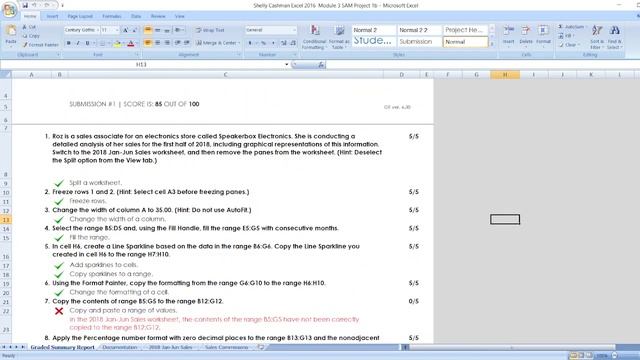Switch to Sales Commissions sheet tab

(227, 347)
